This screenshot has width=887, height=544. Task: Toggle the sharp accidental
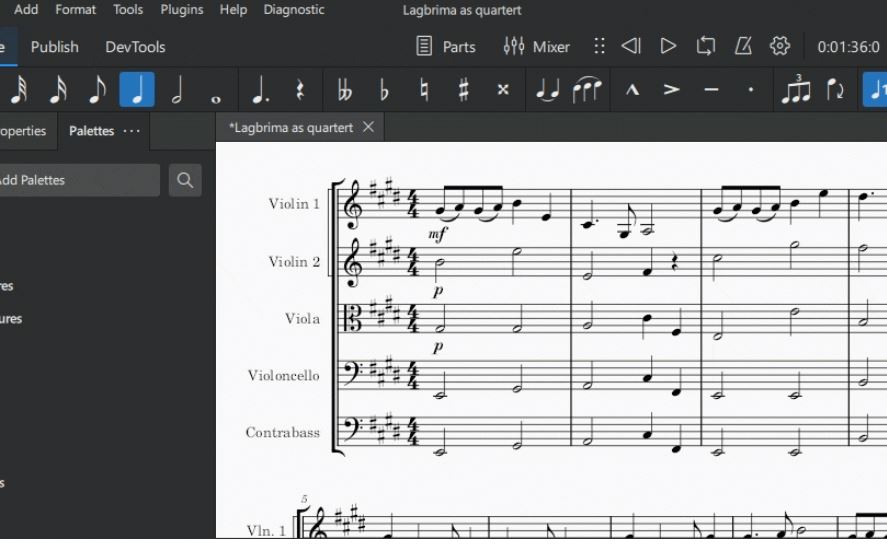[463, 90]
